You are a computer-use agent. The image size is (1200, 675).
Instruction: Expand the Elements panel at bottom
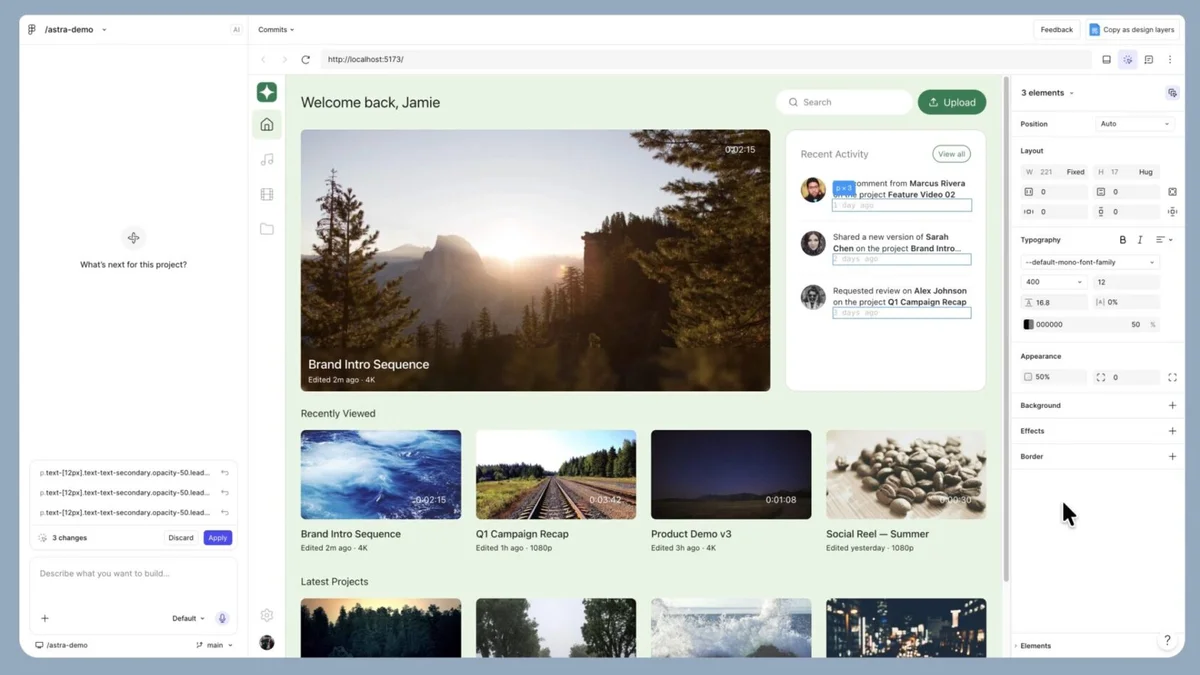1033,646
